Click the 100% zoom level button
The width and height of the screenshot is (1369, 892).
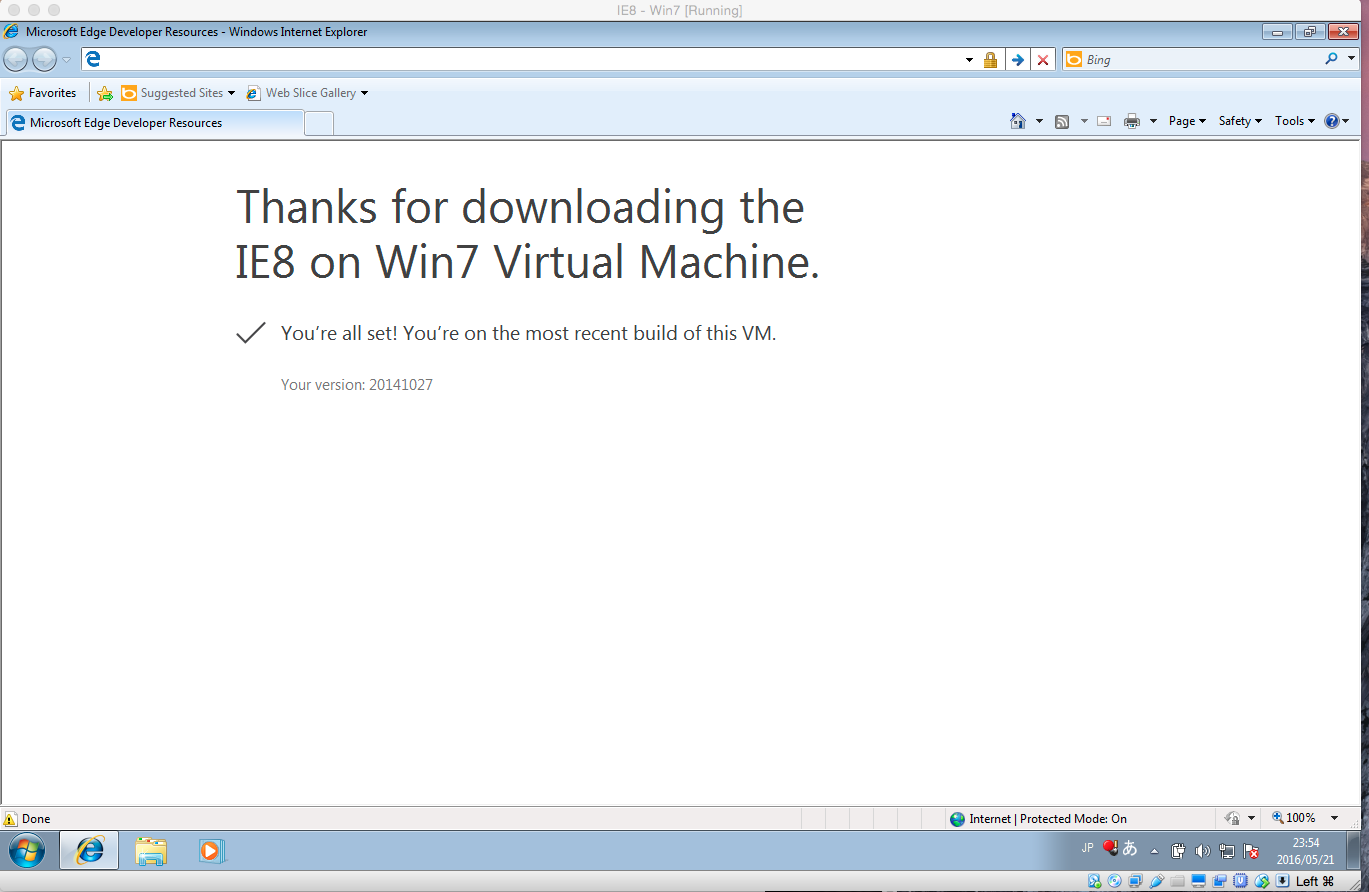(1294, 818)
